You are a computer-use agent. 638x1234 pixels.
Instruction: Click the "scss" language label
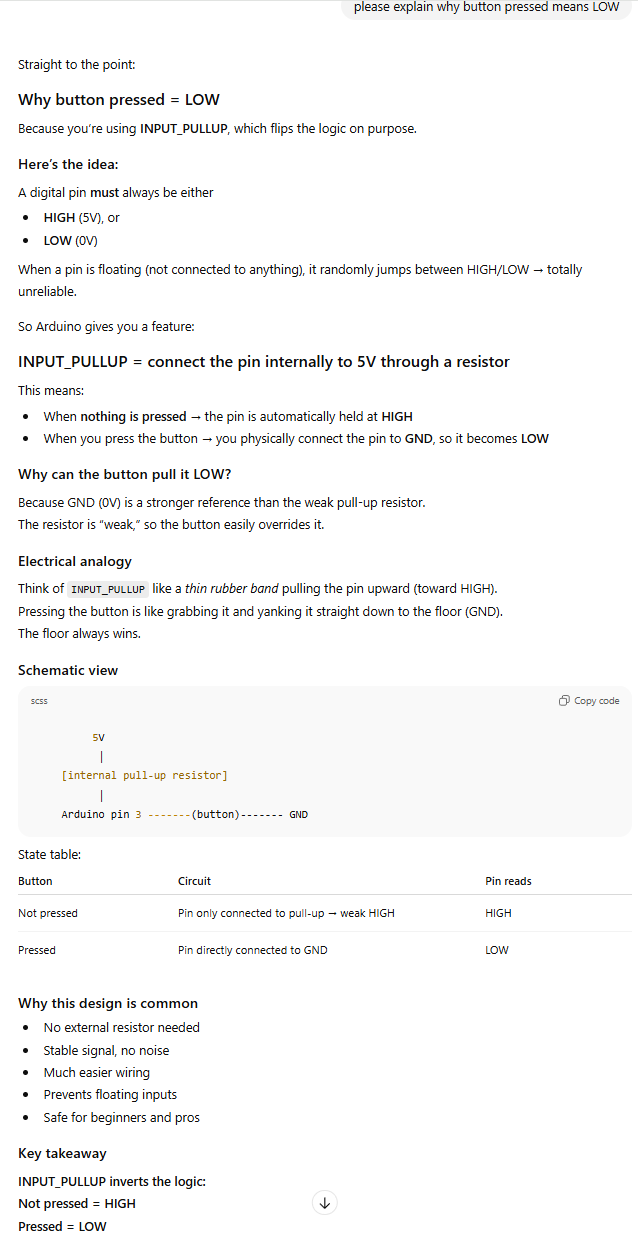(x=39, y=701)
